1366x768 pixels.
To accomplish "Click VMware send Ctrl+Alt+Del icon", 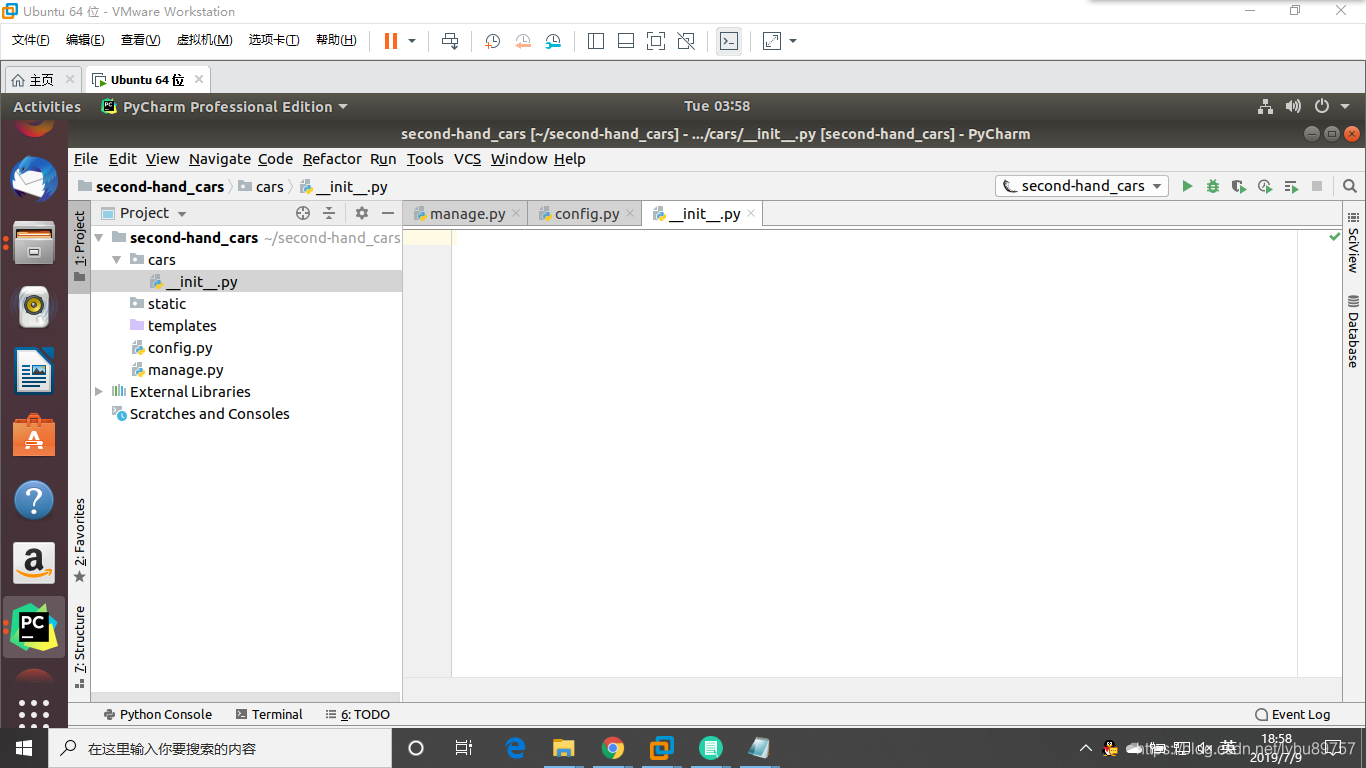I will click(450, 41).
